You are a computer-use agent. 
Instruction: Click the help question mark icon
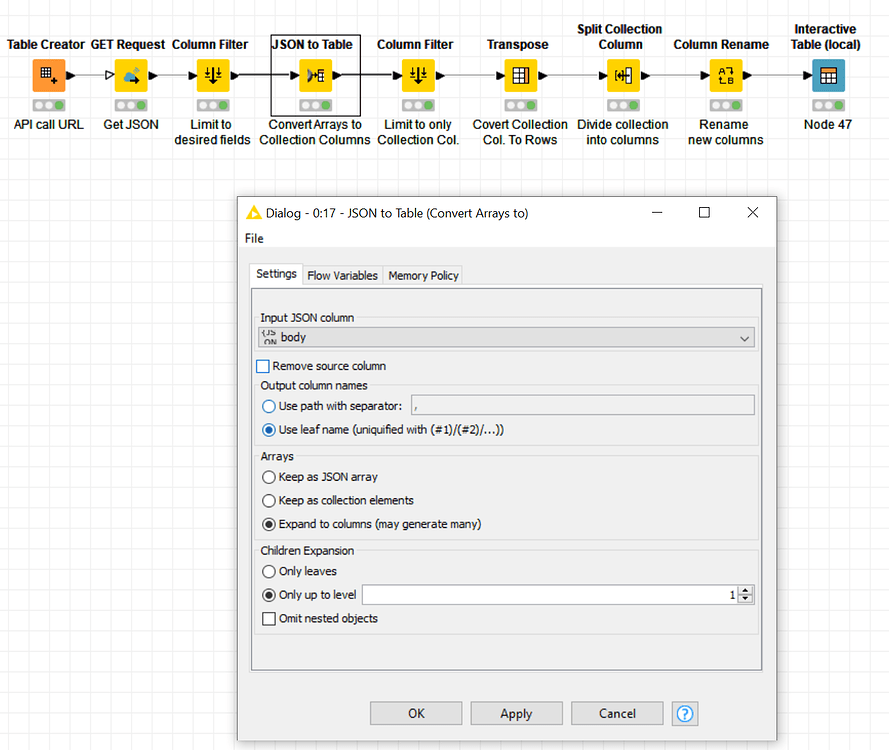tap(684, 713)
